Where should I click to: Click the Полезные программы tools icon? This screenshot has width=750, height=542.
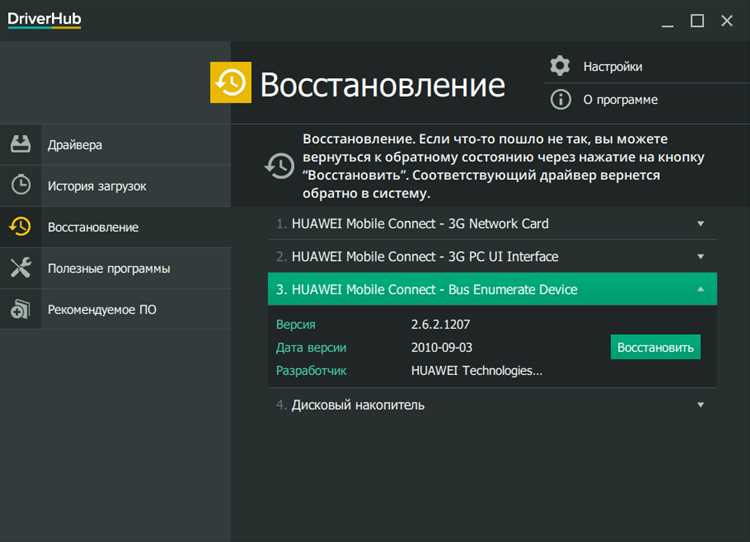coord(21,268)
